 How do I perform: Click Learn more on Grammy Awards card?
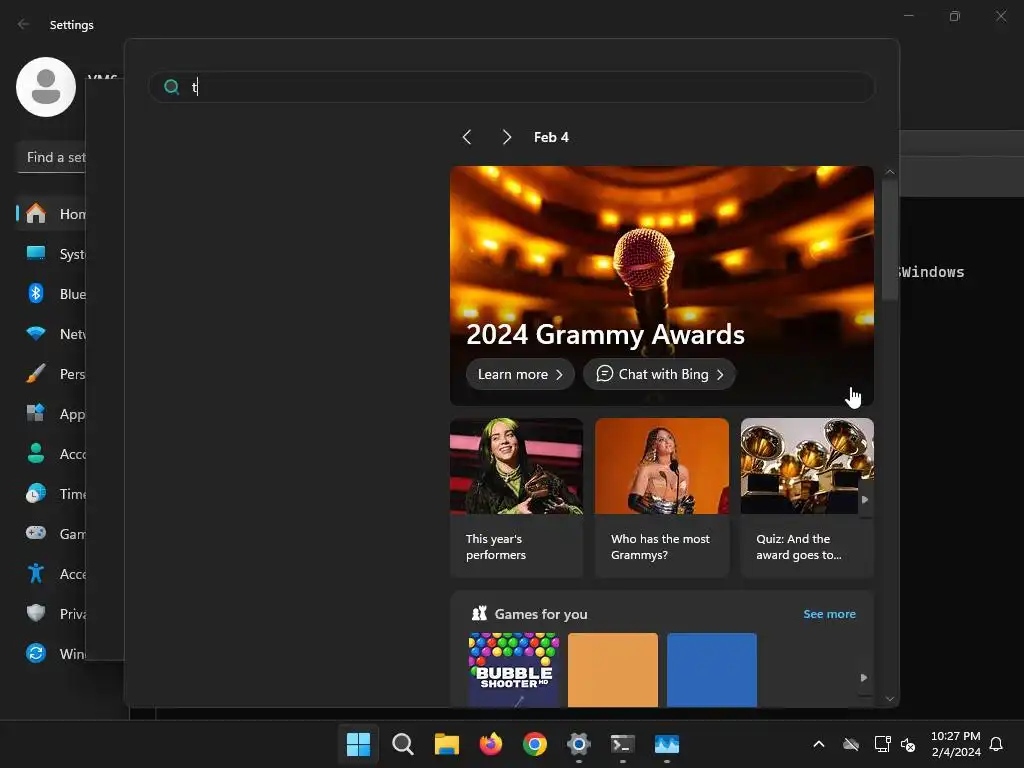click(520, 374)
